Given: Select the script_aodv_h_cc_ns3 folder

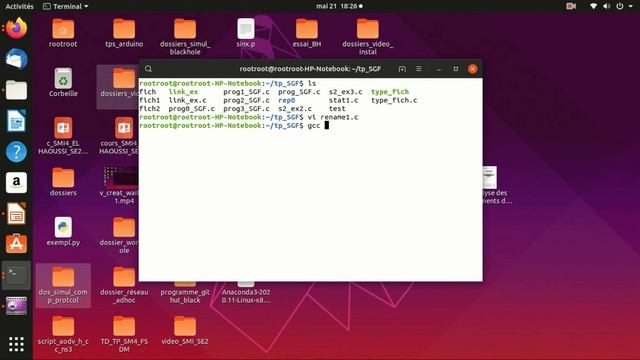Looking at the screenshot, I should click(63, 334).
